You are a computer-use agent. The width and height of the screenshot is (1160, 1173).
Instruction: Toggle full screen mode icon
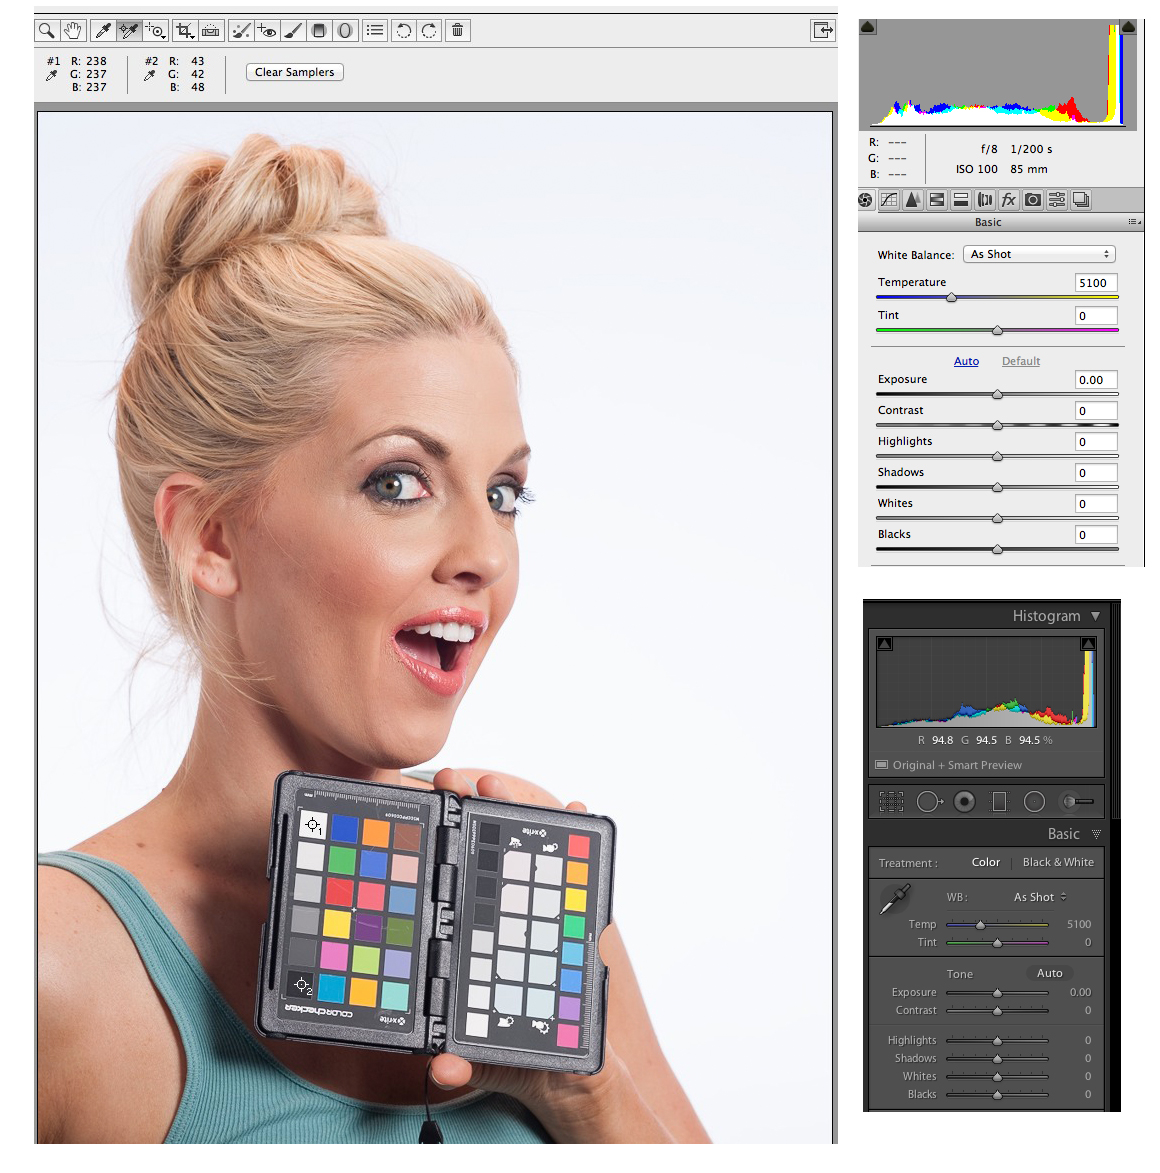pyautogui.click(x=823, y=31)
